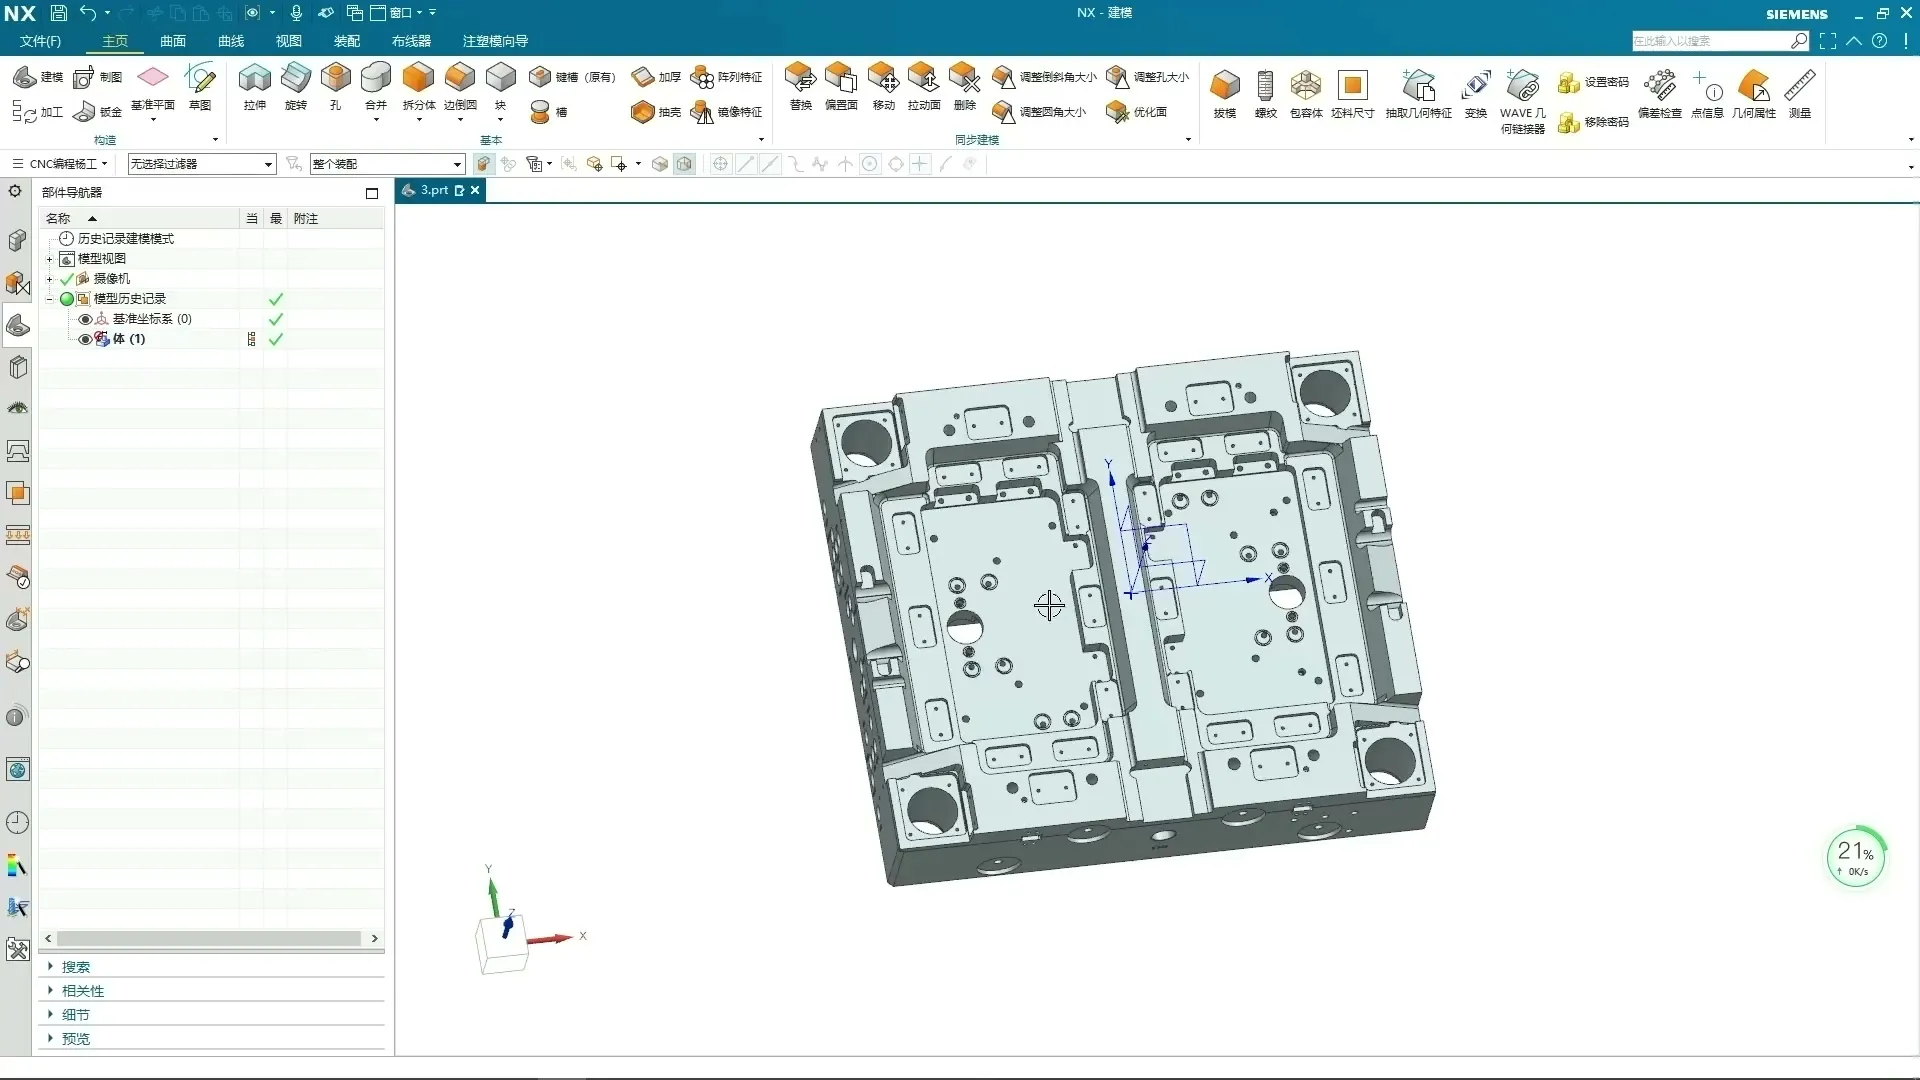Open the 草图 (Sketch) tool
This screenshot has height=1080, width=1920.
pos(199,87)
